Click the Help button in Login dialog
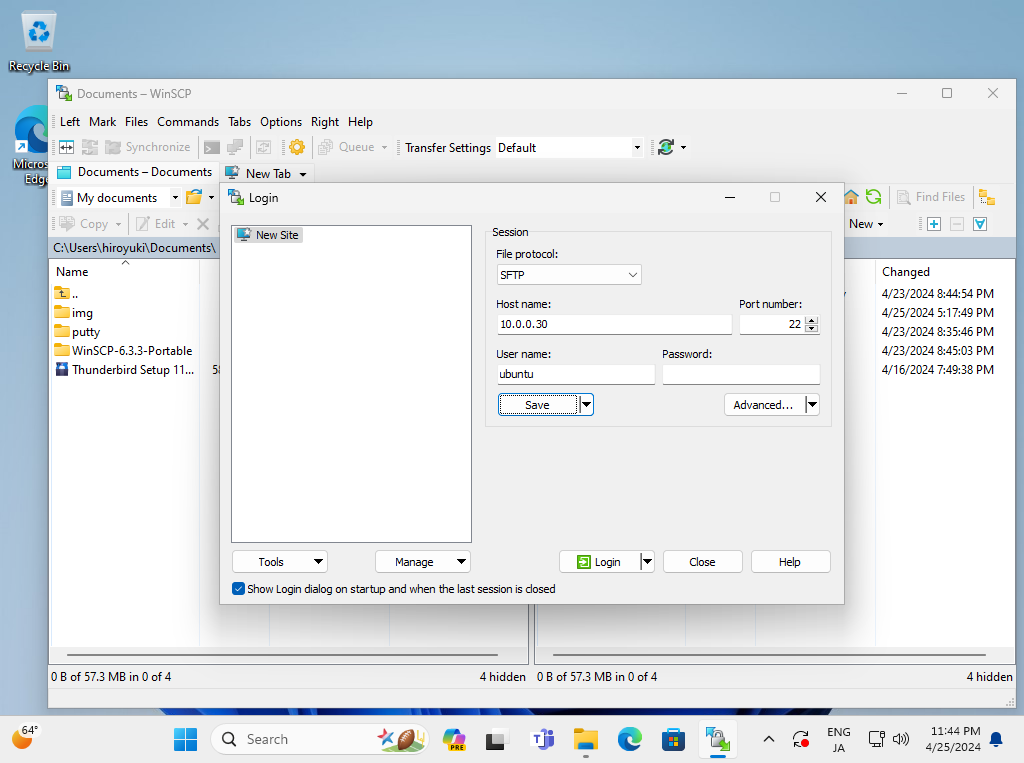Image resolution: width=1024 pixels, height=763 pixels. click(790, 562)
